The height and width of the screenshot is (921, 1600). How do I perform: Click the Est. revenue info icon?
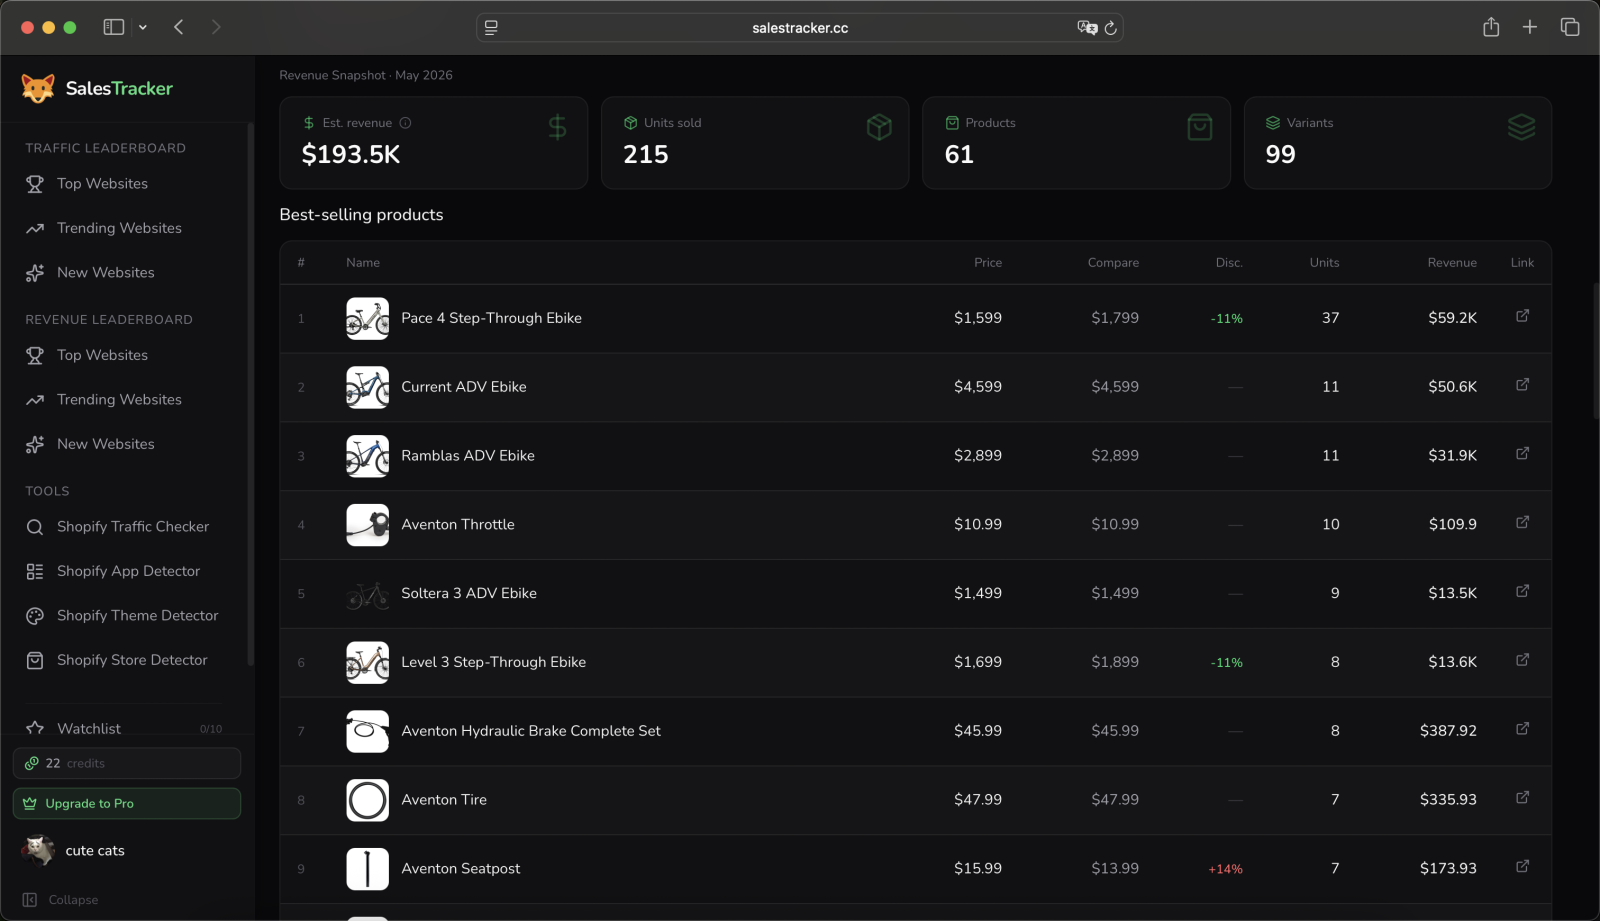(405, 123)
